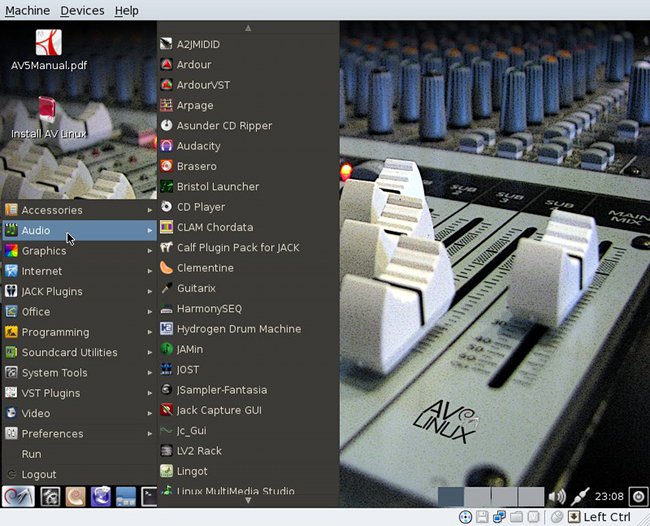This screenshot has height=526, width=650.
Task: Launch the Arpage arpeggiator
Action: [x=248, y=105]
